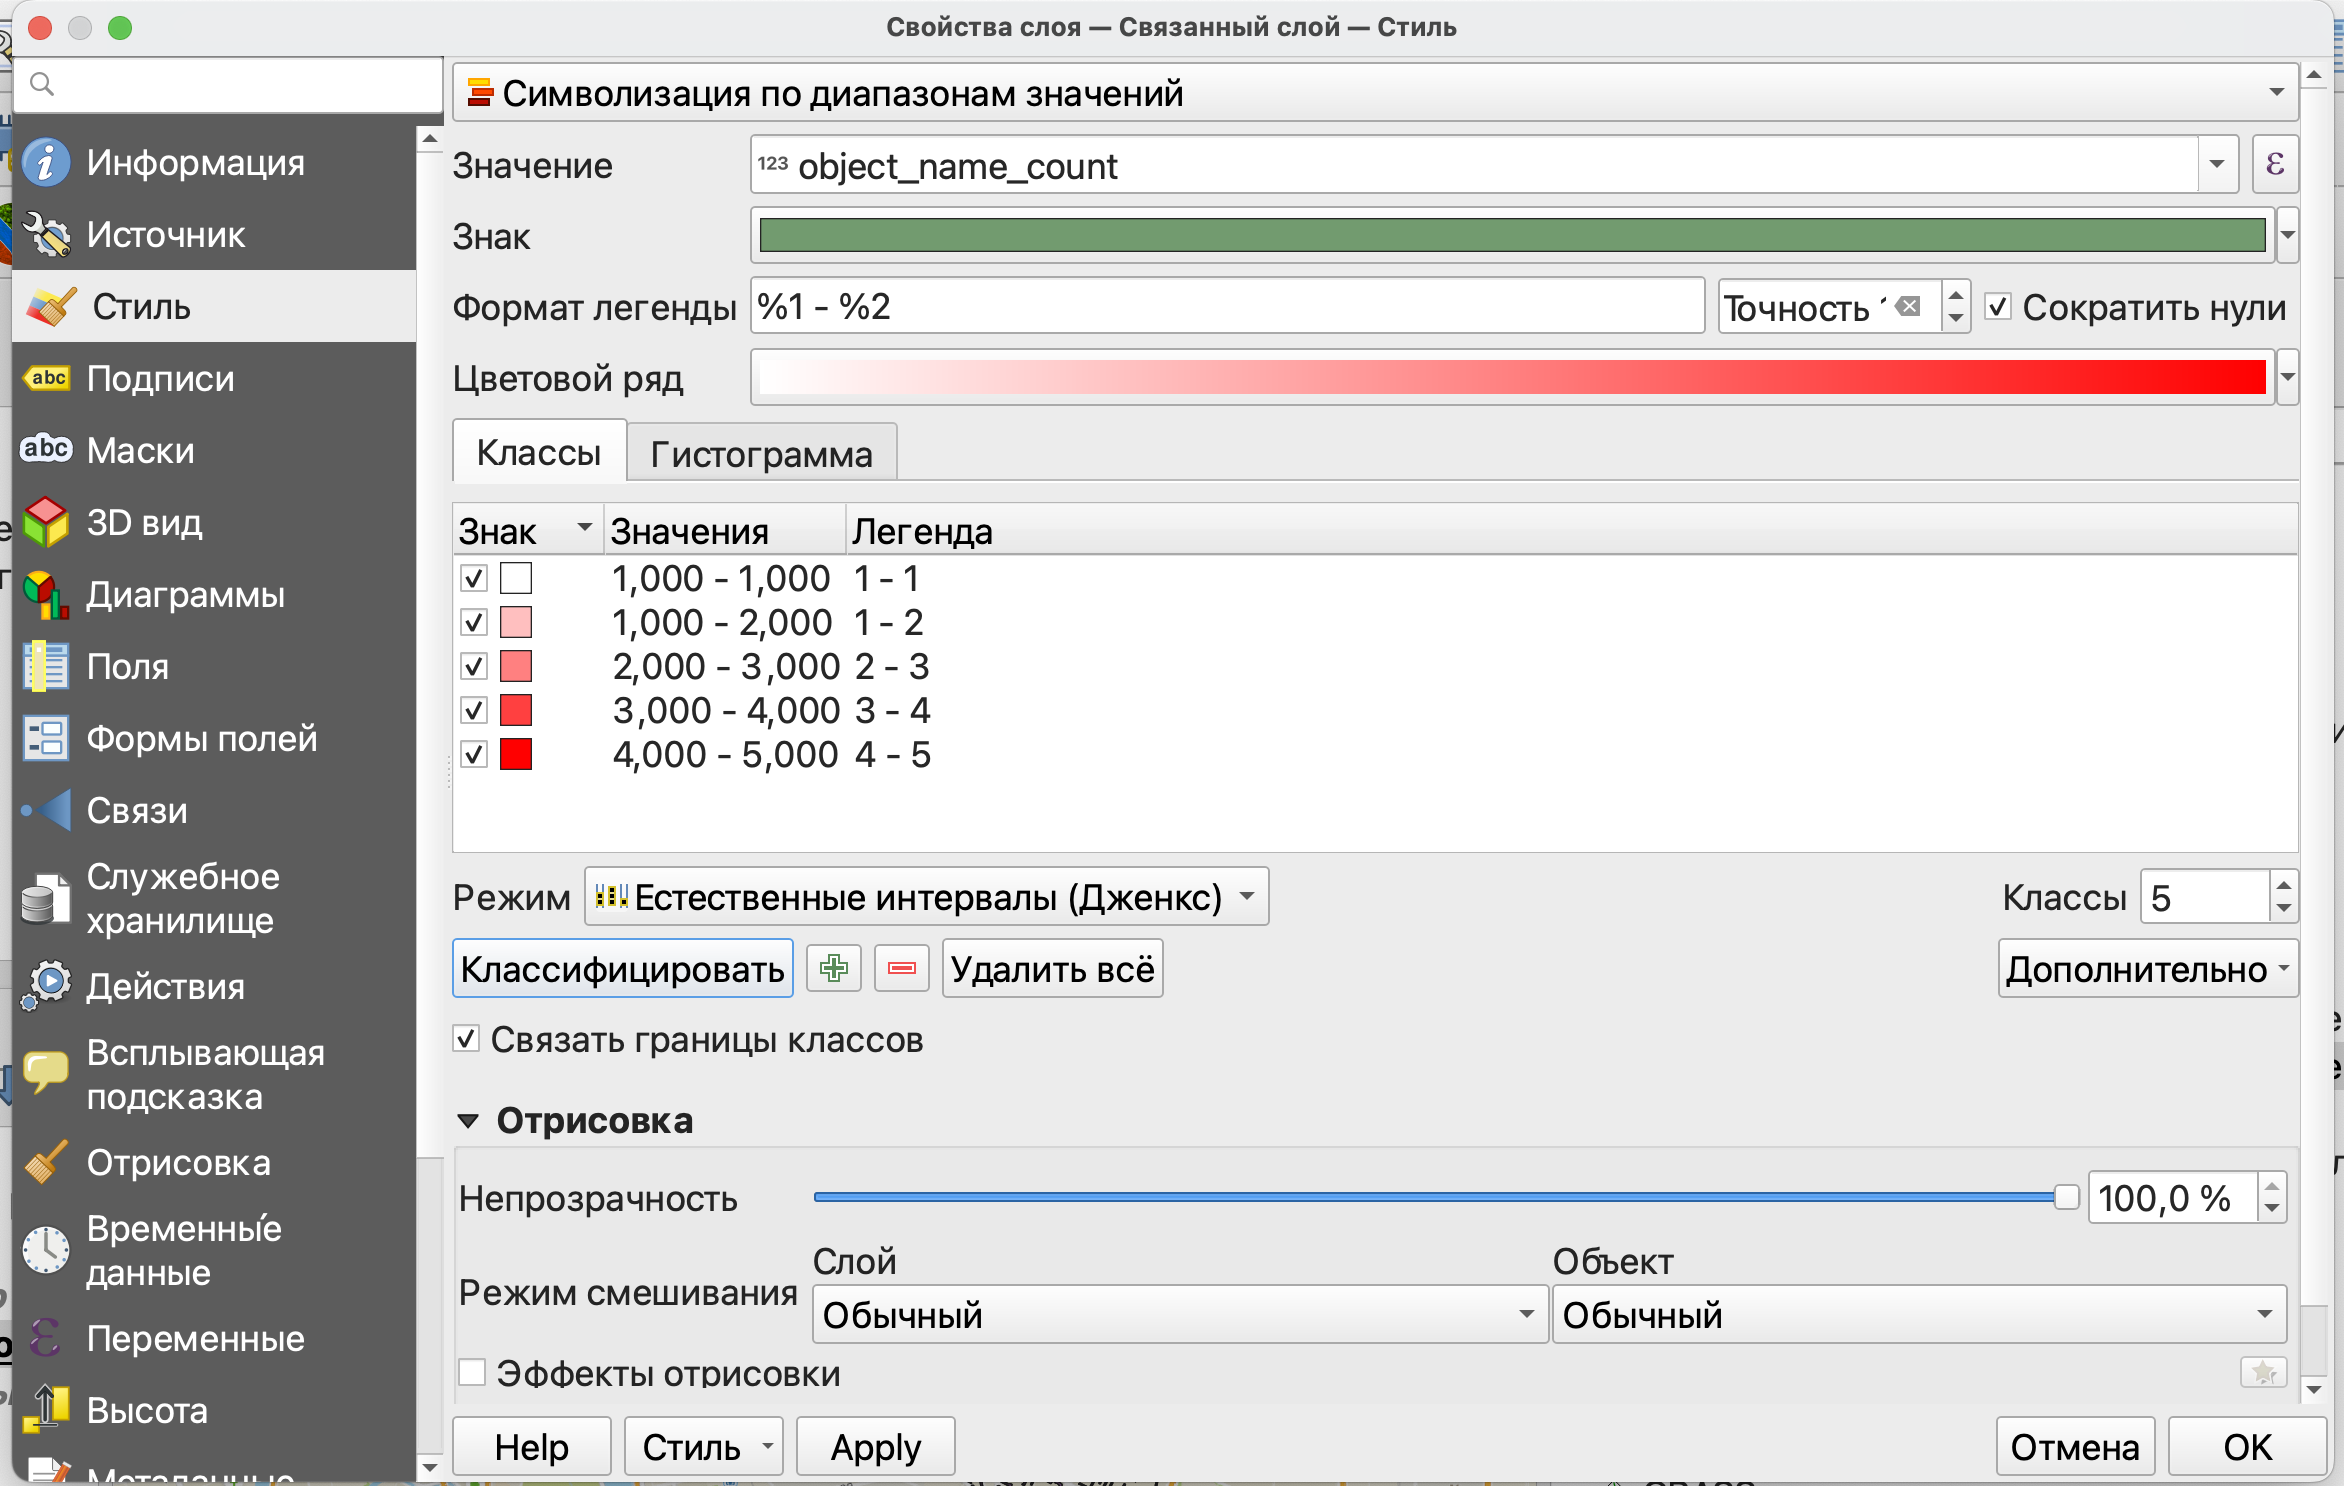This screenshot has height=1486, width=2344.
Task: Open the Источник section in sidebar
Action: (x=165, y=235)
